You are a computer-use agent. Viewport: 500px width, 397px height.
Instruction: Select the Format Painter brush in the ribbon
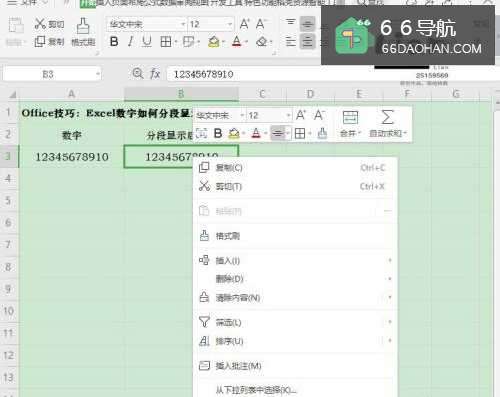(83, 26)
